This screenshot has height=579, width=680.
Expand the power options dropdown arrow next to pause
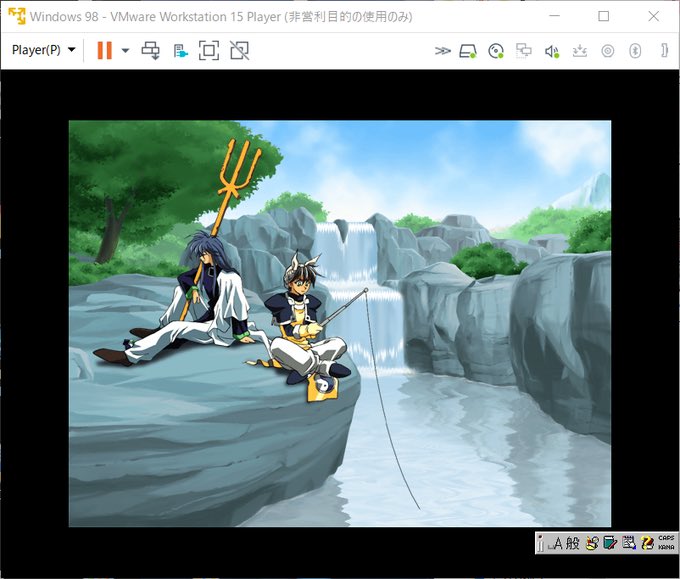[x=125, y=51]
